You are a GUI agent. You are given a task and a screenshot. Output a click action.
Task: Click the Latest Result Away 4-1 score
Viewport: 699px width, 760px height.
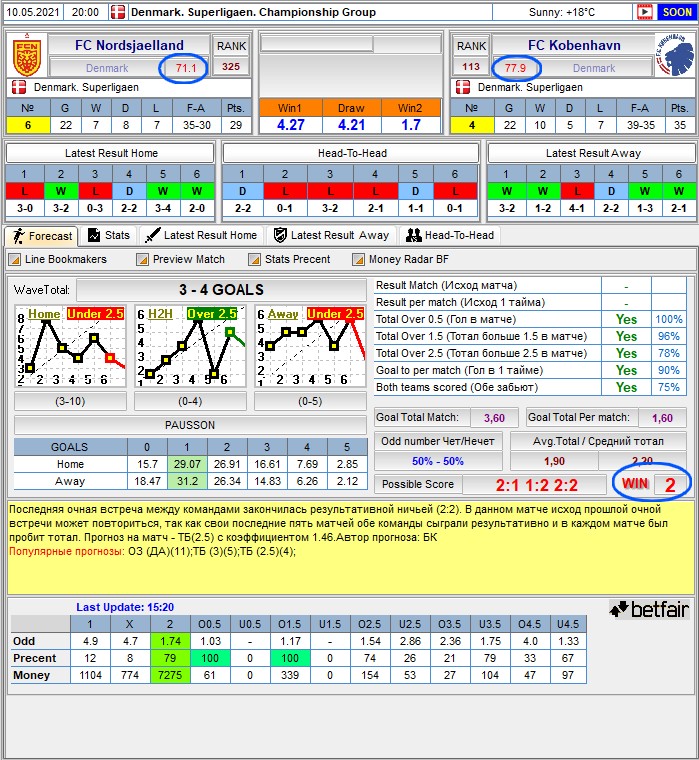tap(577, 208)
